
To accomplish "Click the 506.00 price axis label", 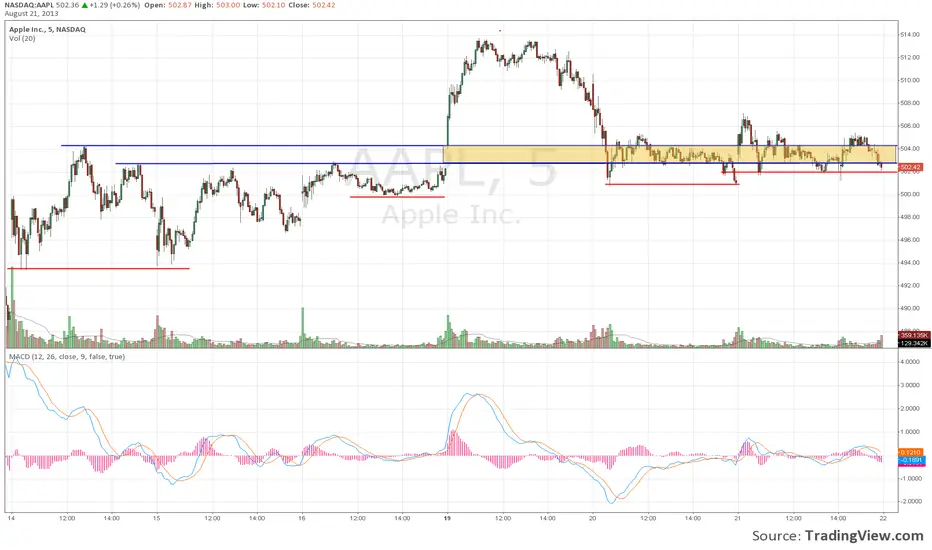I will (910, 126).
